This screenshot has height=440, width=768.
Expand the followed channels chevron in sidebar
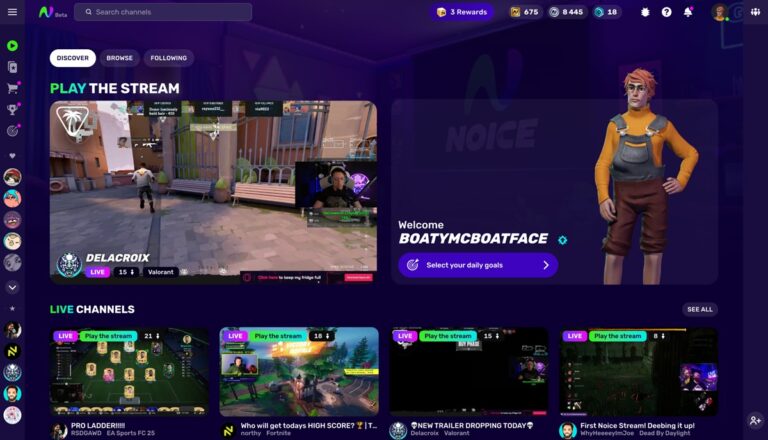12,287
